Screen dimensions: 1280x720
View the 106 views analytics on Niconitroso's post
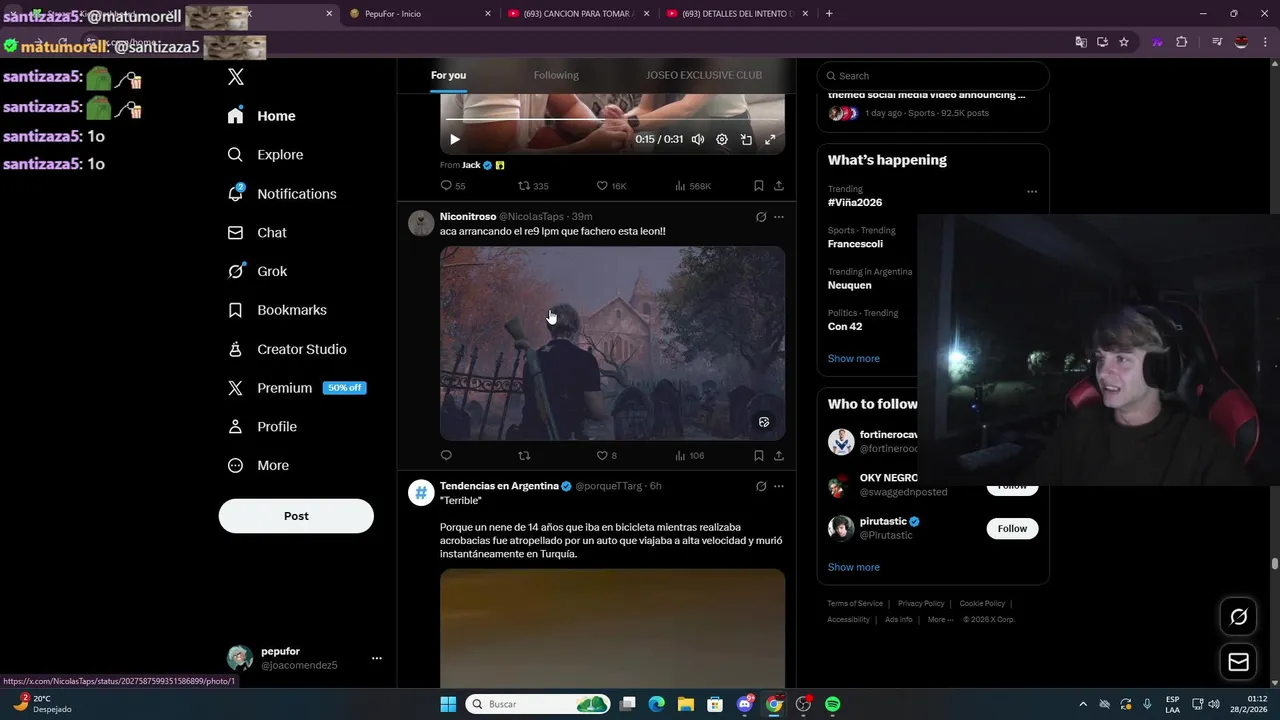tap(690, 456)
